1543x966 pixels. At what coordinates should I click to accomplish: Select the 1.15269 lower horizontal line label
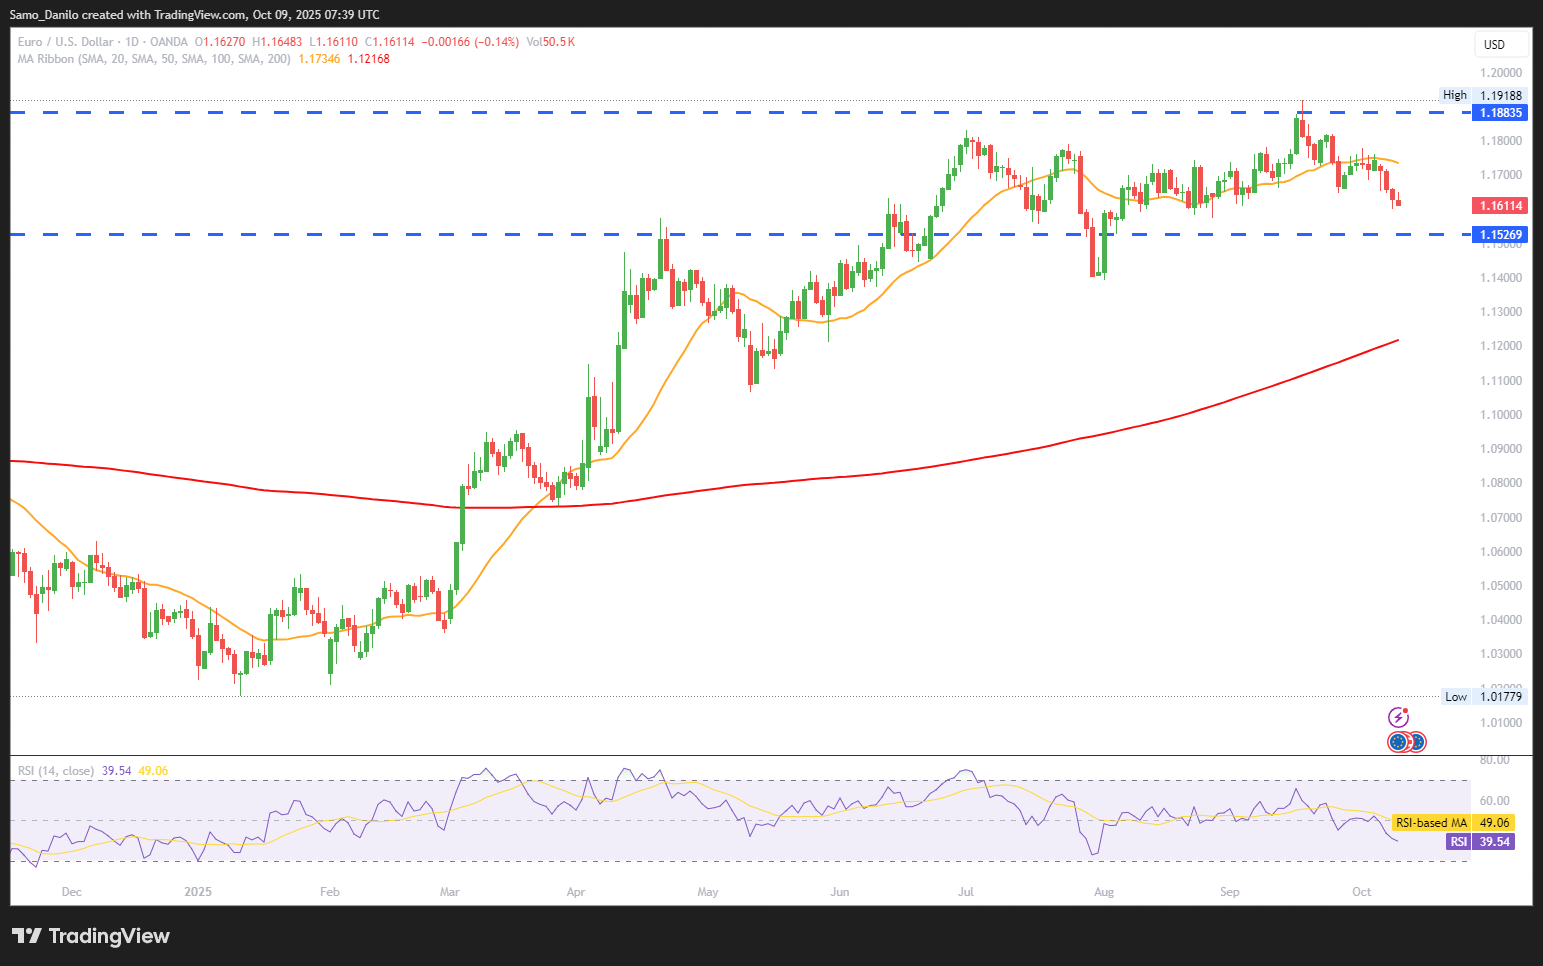[x=1501, y=235]
